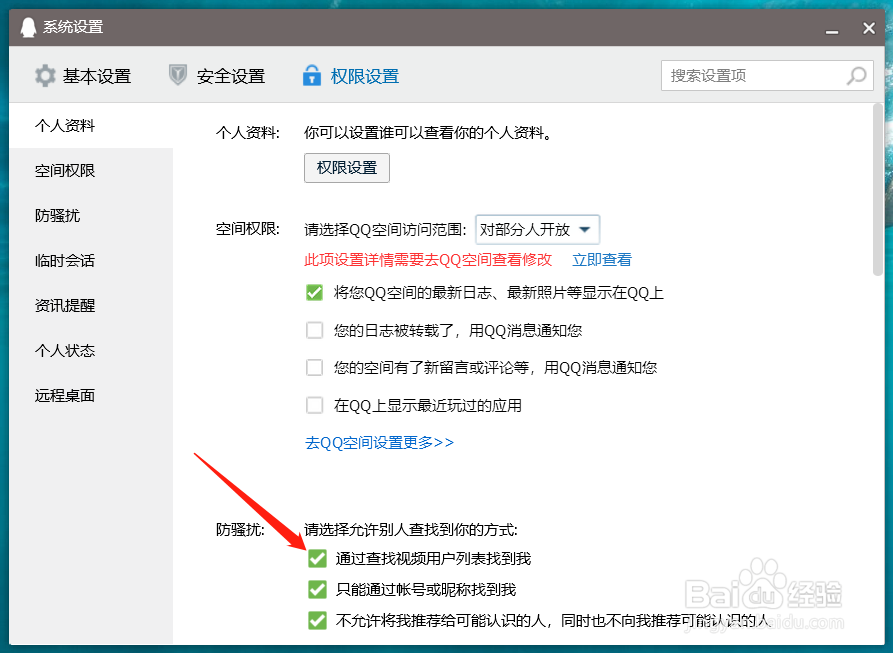Select 远程桌面 in the sidebar
Screen dimensions: 893x653
click(91, 395)
